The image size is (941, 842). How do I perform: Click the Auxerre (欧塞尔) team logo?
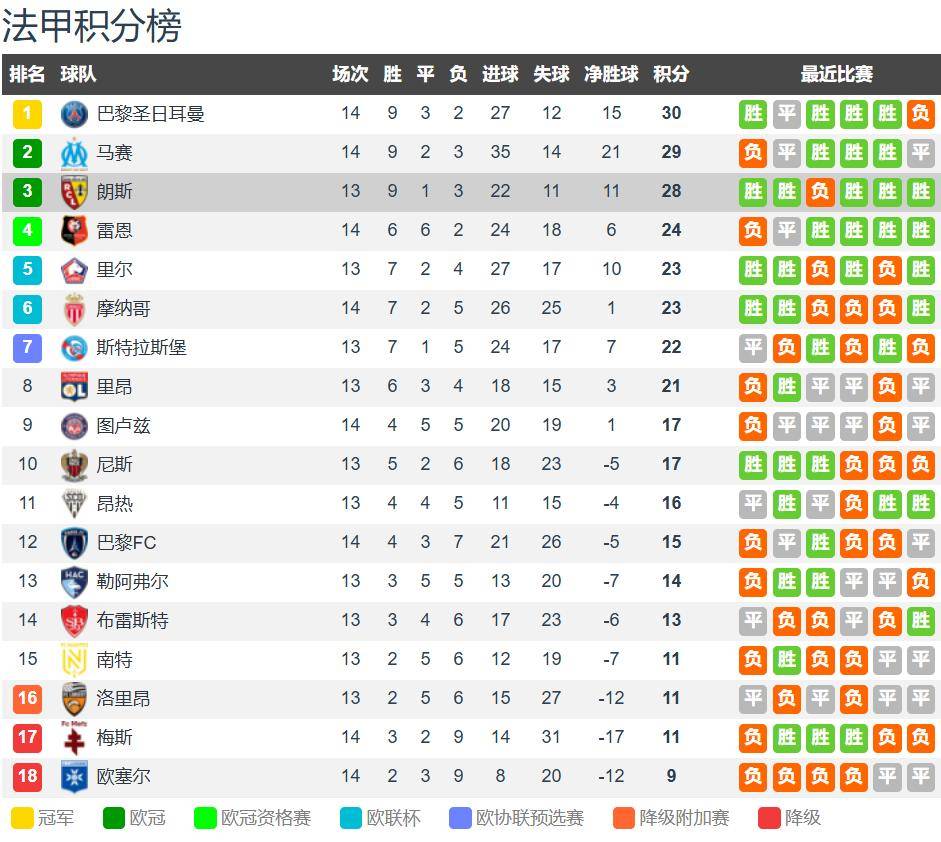74,777
